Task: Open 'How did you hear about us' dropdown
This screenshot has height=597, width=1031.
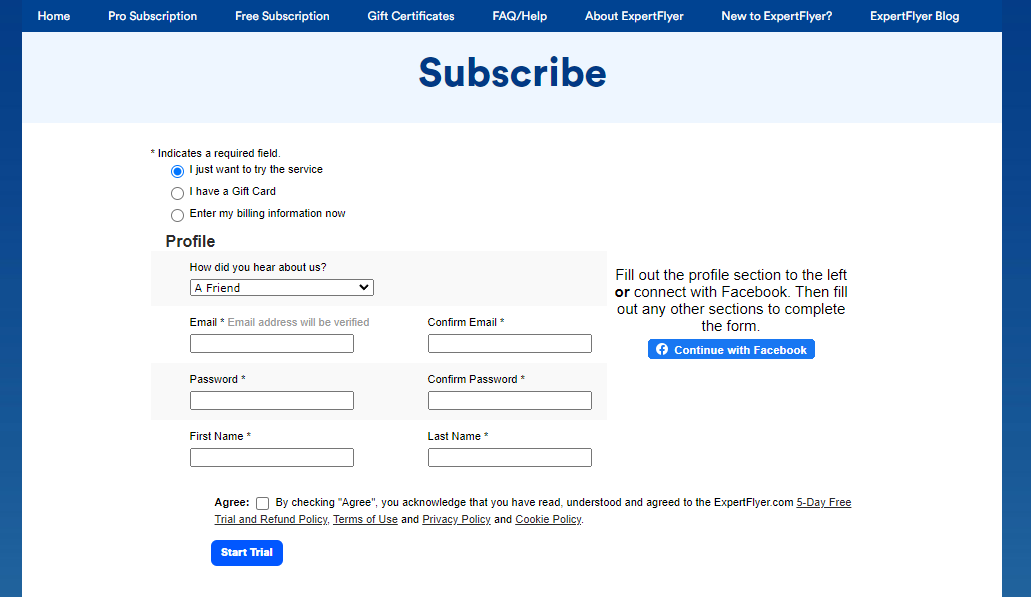Action: 281,287
